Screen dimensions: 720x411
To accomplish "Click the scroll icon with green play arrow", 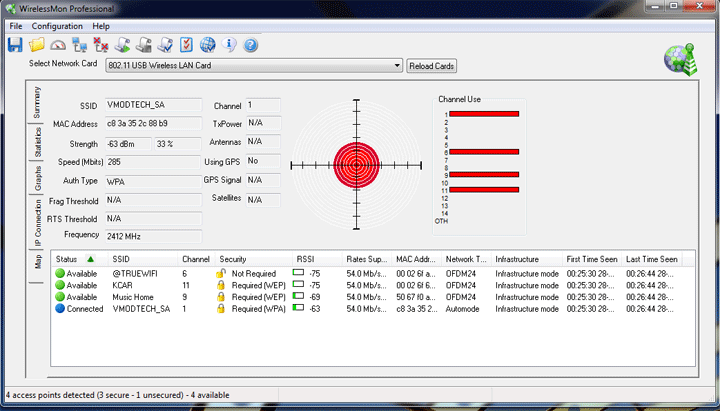I will [122, 45].
